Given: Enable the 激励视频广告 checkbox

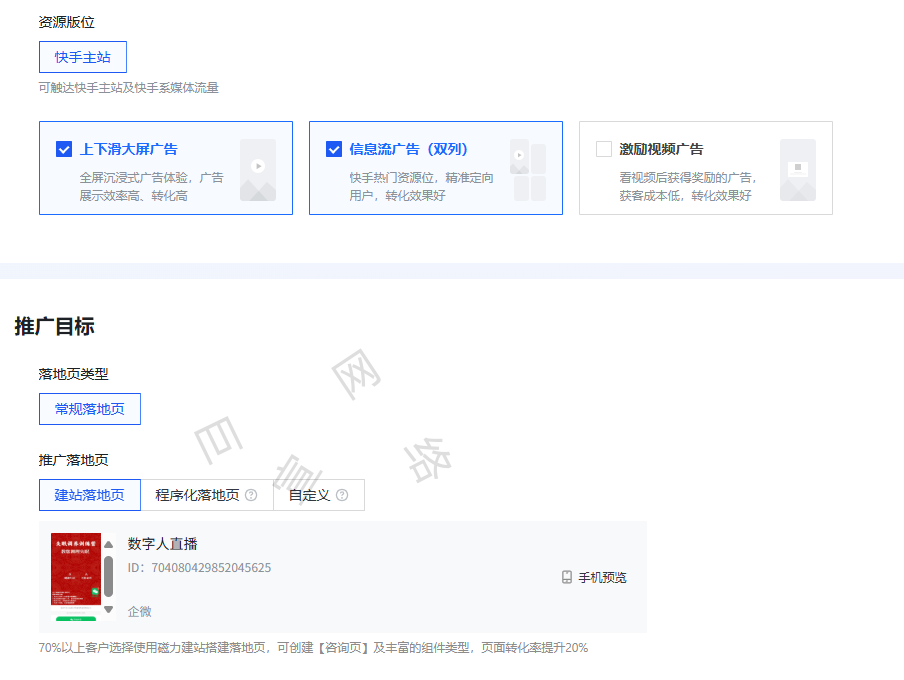Looking at the screenshot, I should (603, 148).
